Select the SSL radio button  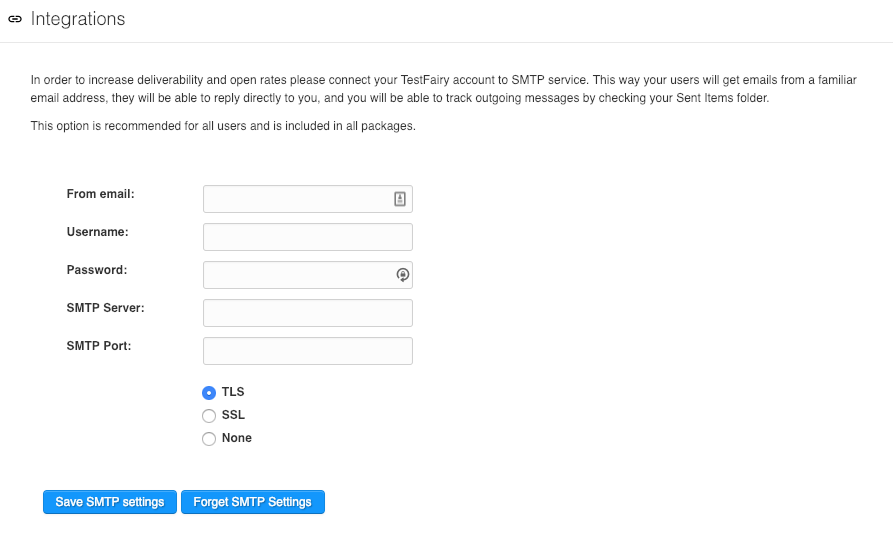coord(209,416)
